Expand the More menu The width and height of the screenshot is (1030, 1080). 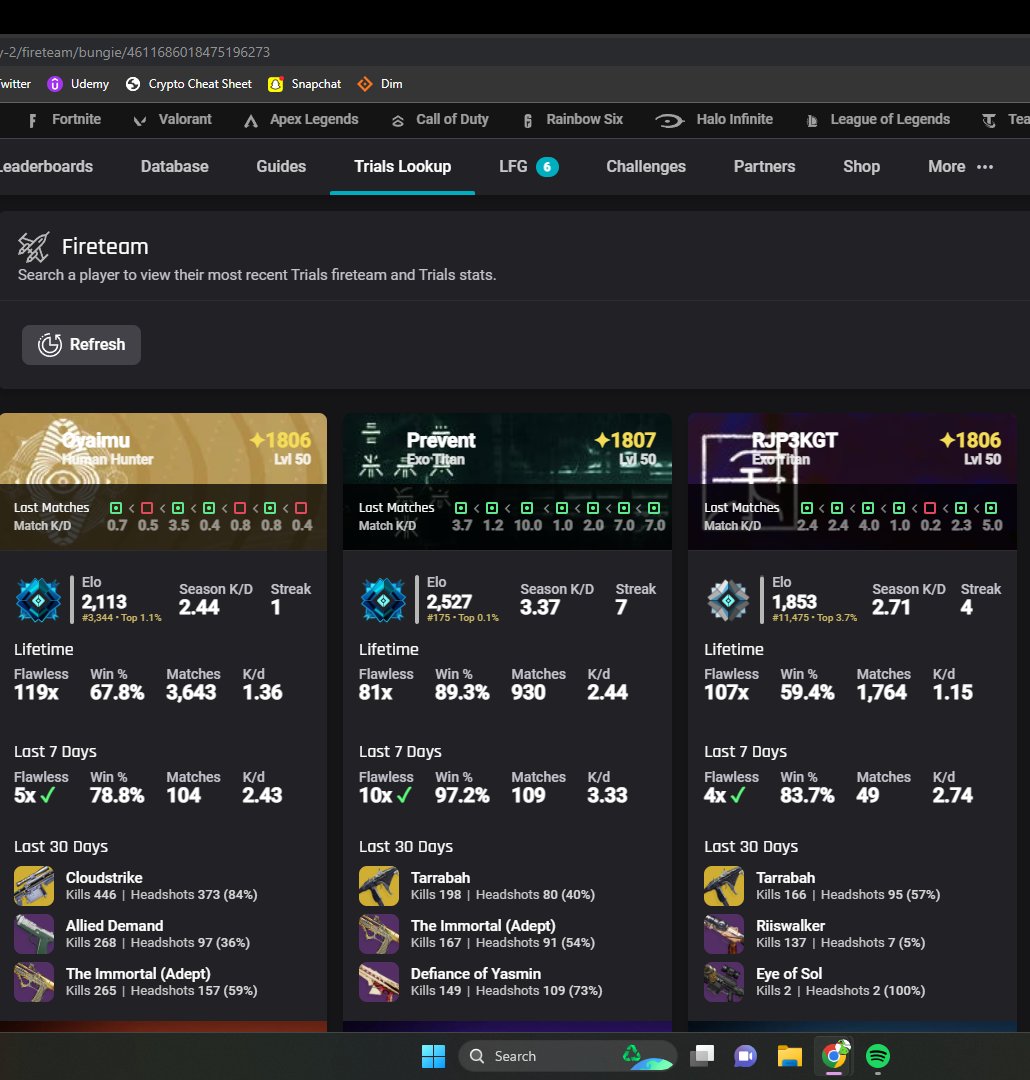click(x=960, y=167)
